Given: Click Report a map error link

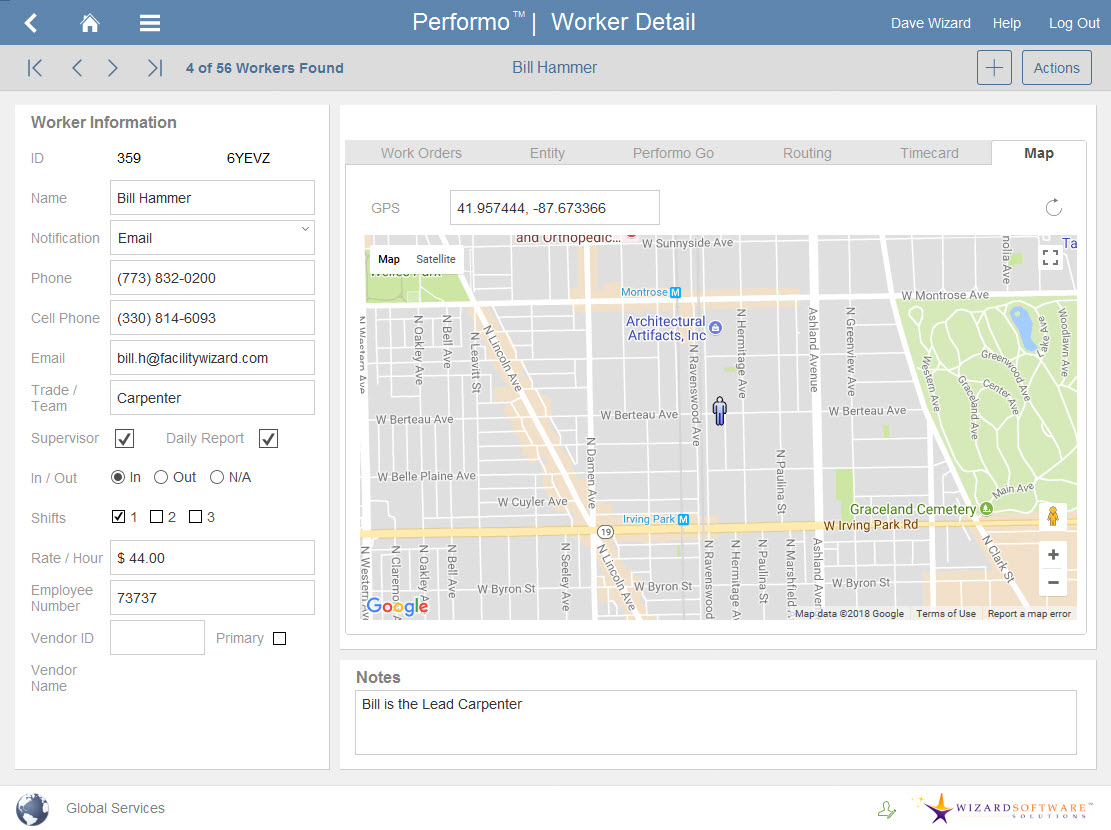Looking at the screenshot, I should click(x=1029, y=614).
